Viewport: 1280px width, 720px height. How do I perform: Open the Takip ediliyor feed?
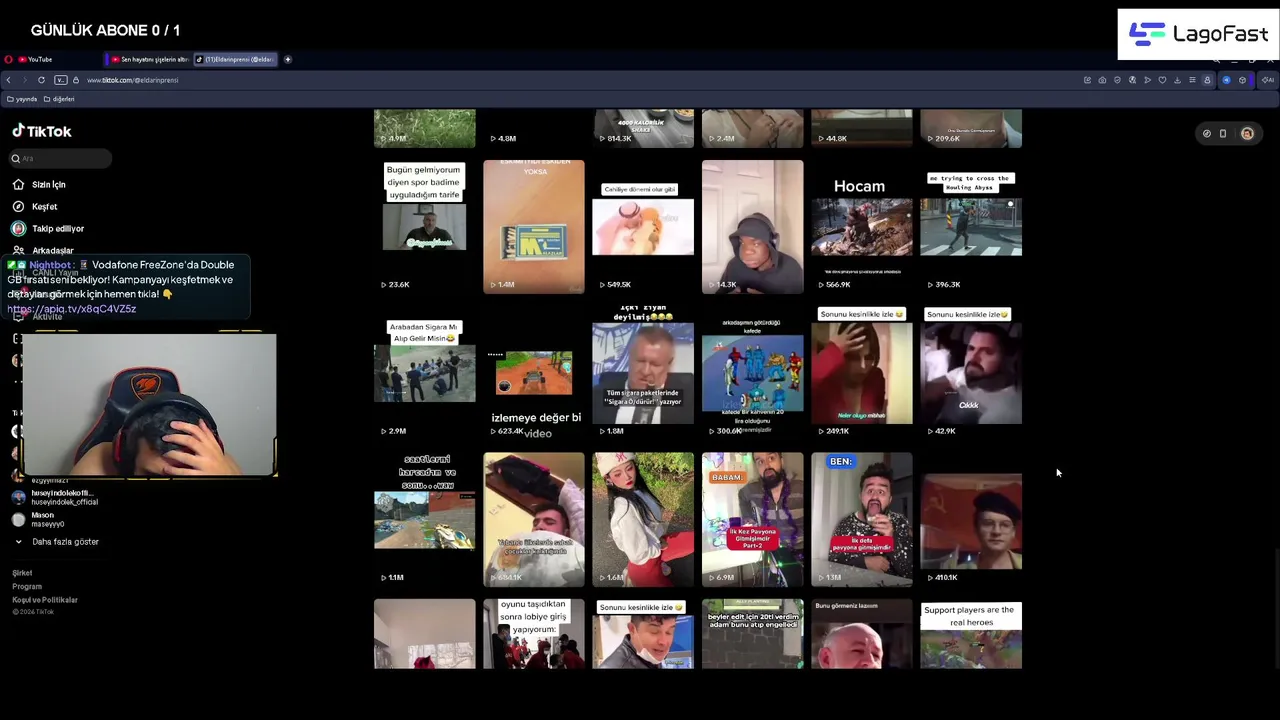[x=48, y=229]
